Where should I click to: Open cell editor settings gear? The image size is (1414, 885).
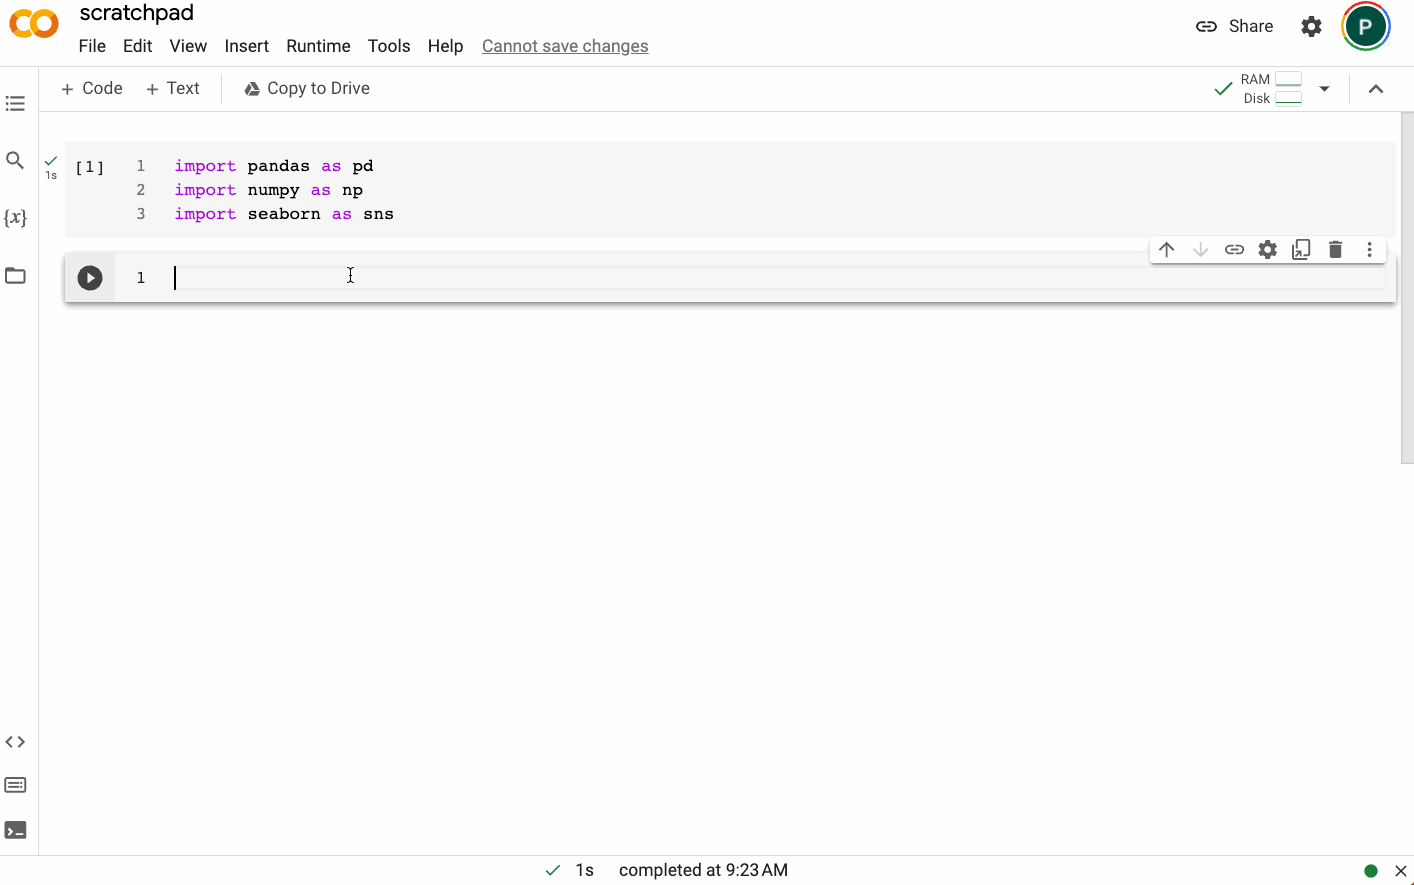(x=1268, y=250)
